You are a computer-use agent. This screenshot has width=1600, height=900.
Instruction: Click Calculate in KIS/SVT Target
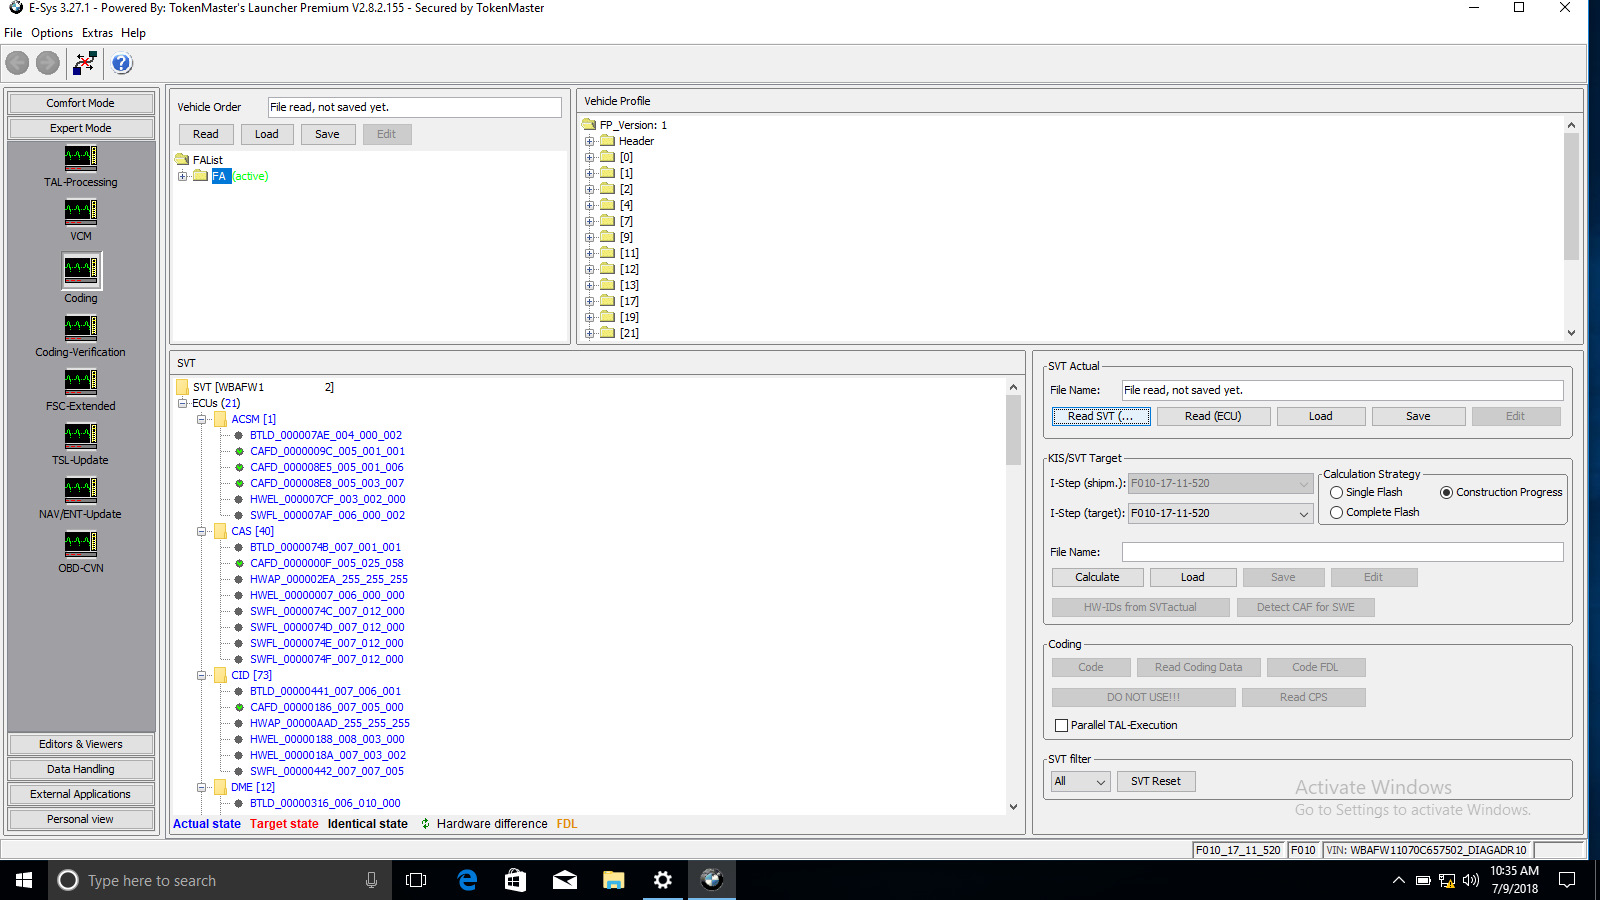pyautogui.click(x=1097, y=577)
